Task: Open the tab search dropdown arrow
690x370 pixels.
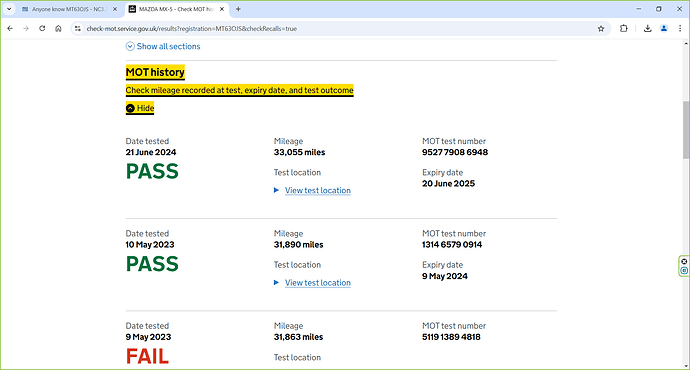Action: coord(9,9)
